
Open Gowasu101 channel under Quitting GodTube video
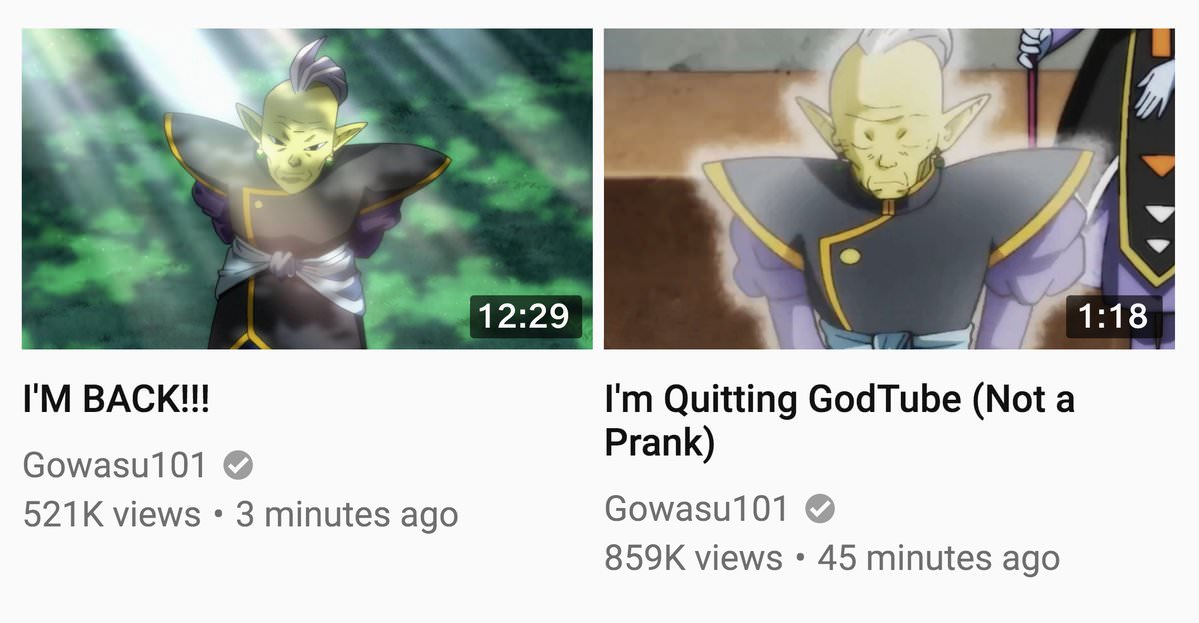click(x=696, y=508)
